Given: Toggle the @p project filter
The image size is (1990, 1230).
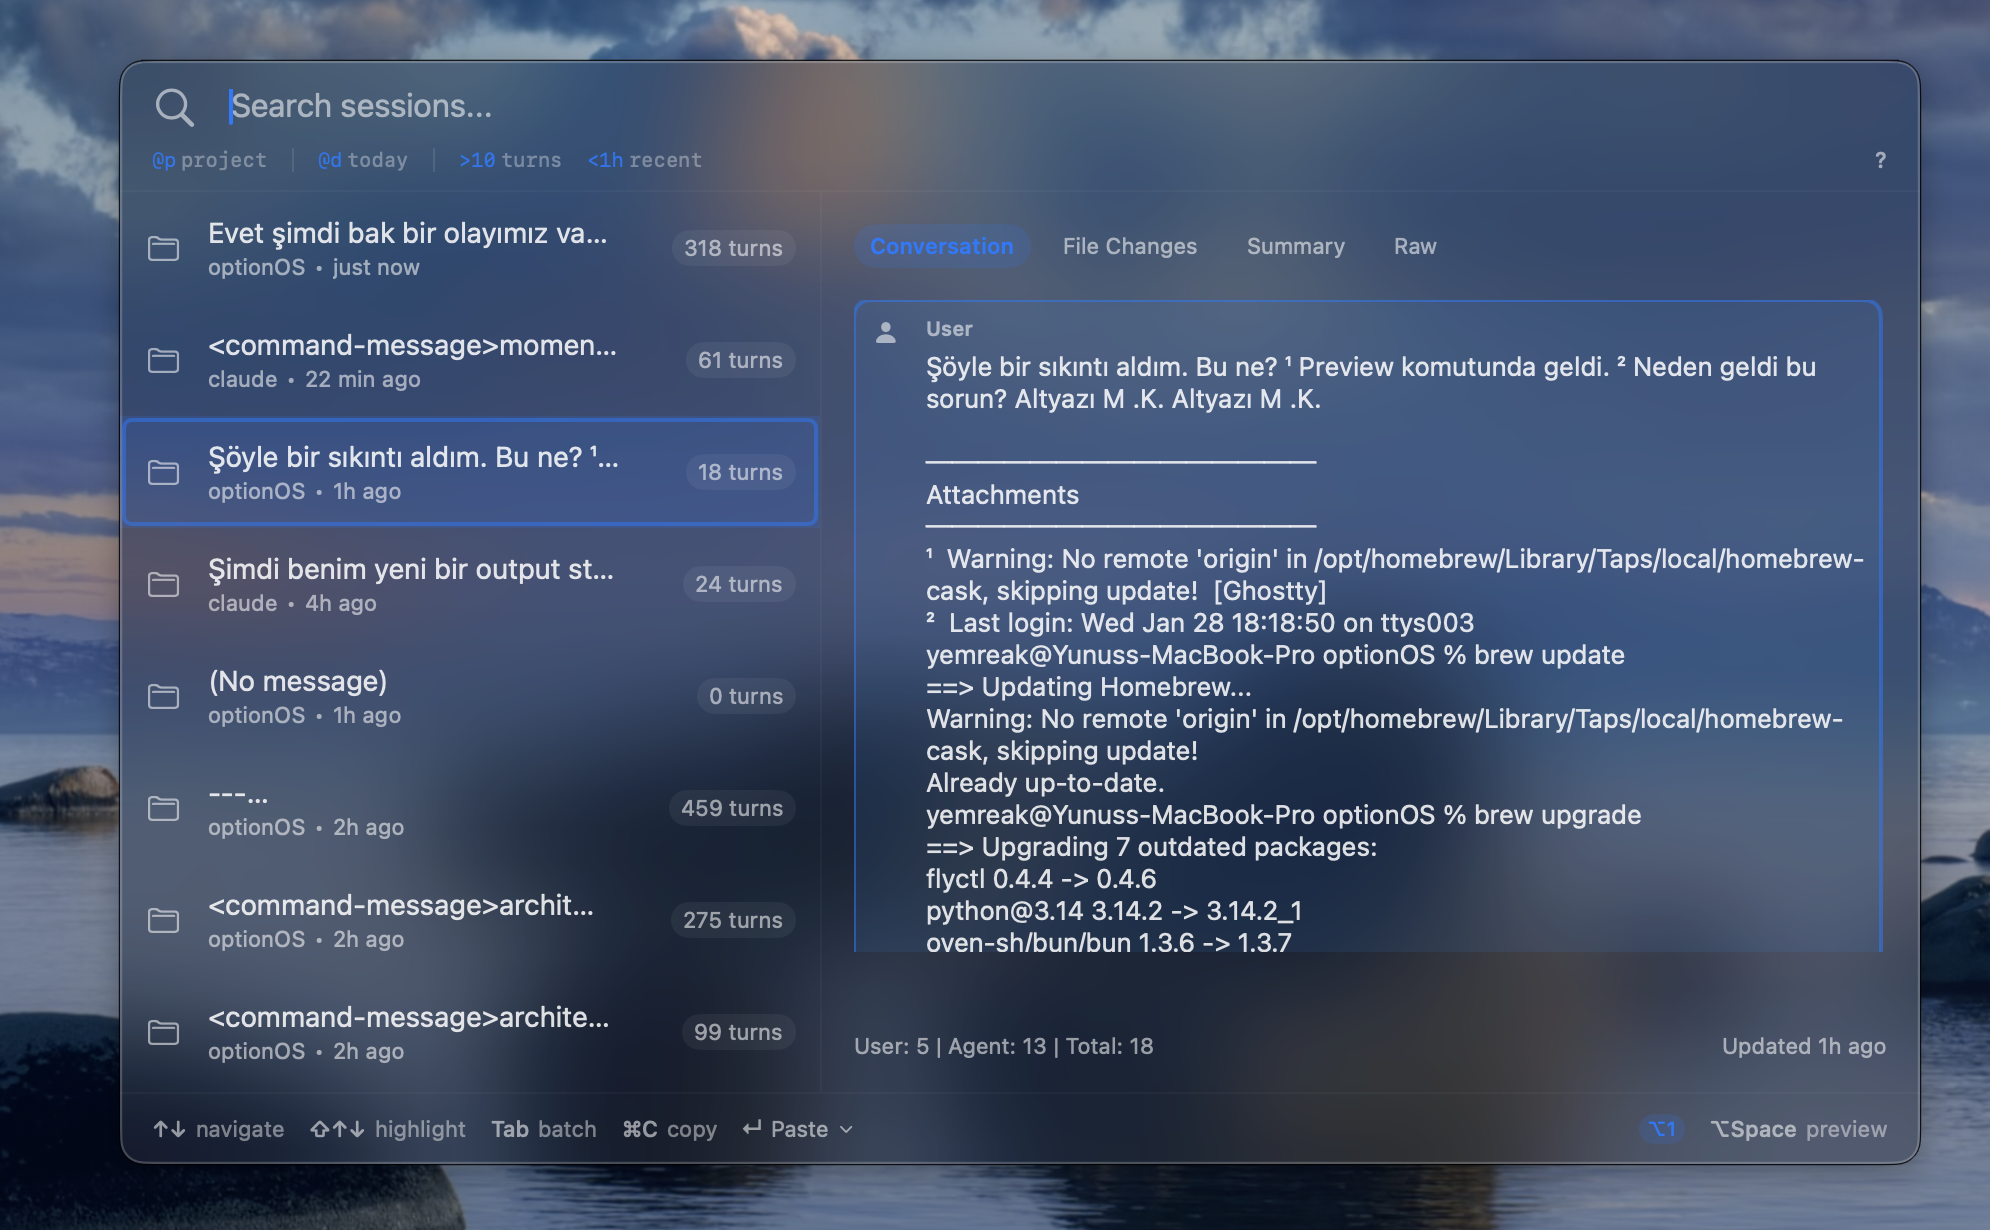Looking at the screenshot, I should coord(209,160).
